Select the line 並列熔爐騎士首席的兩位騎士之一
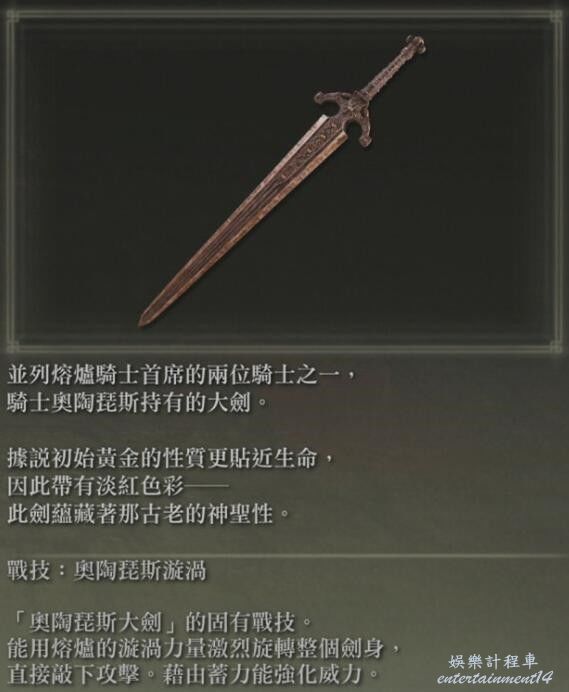 pyautogui.click(x=181, y=376)
